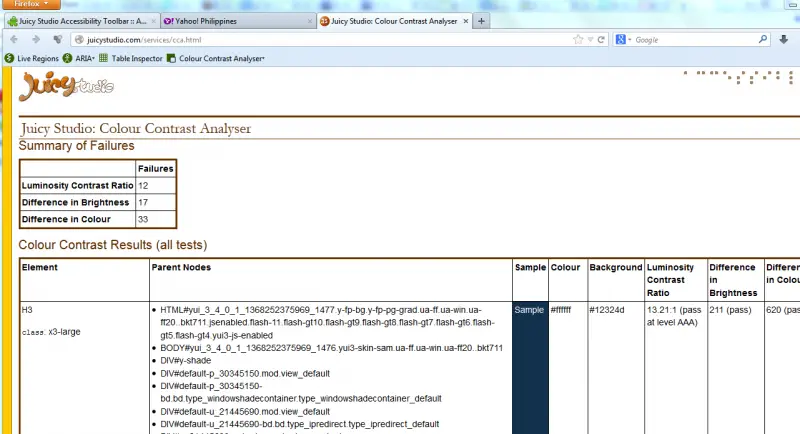Open the URL history dropdown arrow
Screen dimensions: 800x434
point(590,39)
